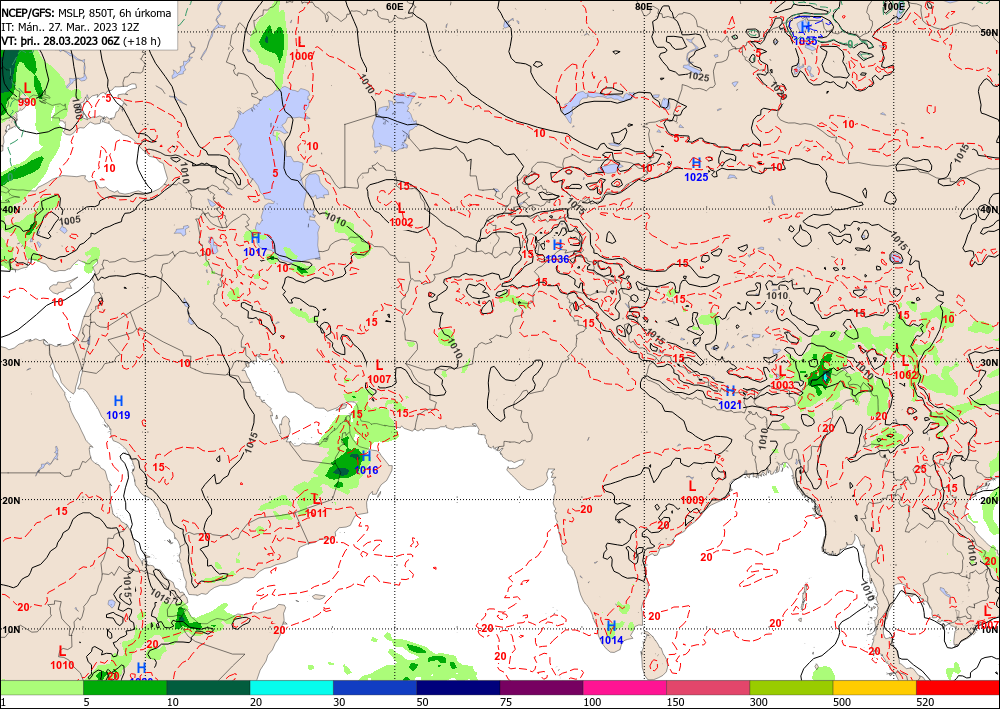Click the 'H 1017' marker near the Caspian Sea
The image size is (1000, 709).
(x=255, y=244)
